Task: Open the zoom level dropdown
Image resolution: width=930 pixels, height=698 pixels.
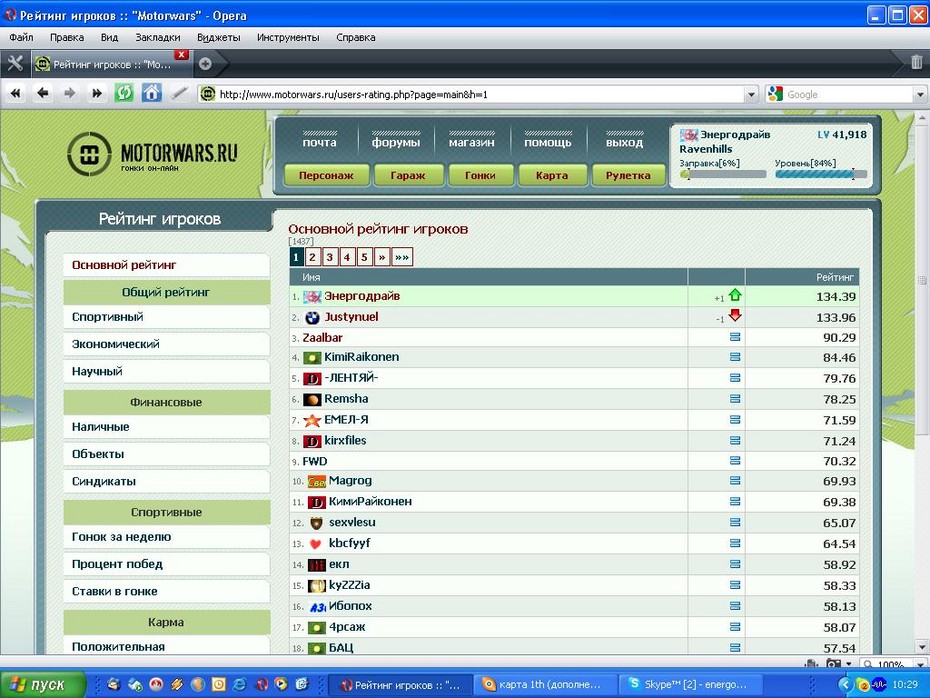Action: click(921, 664)
